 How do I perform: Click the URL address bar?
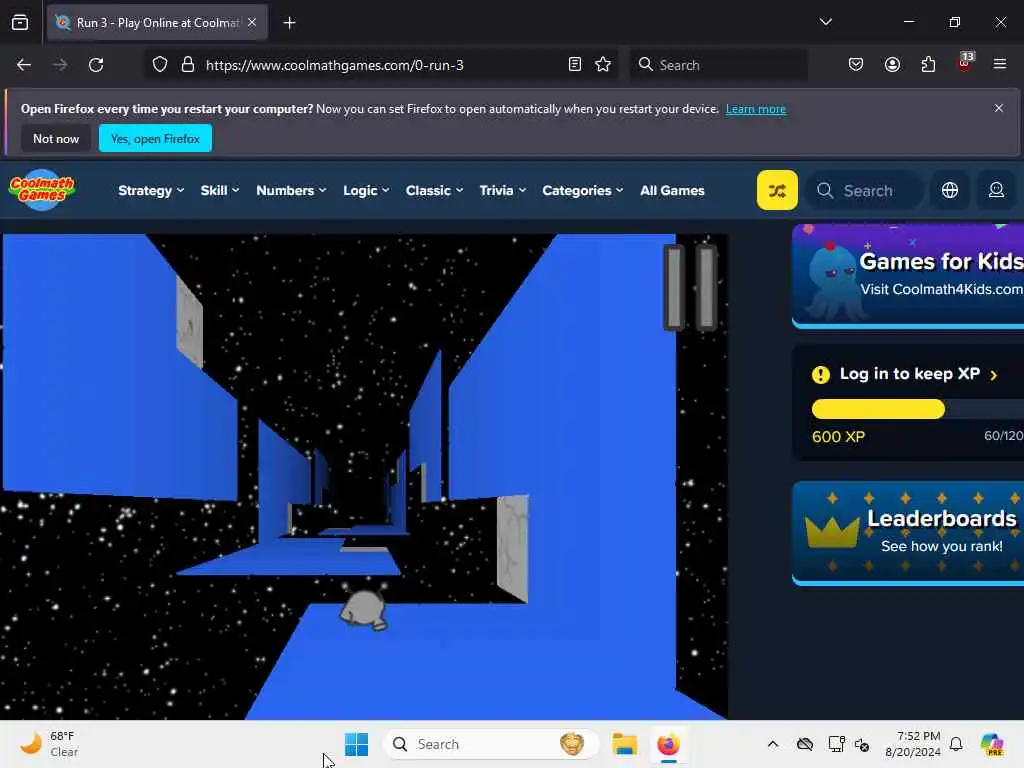pyautogui.click(x=379, y=65)
